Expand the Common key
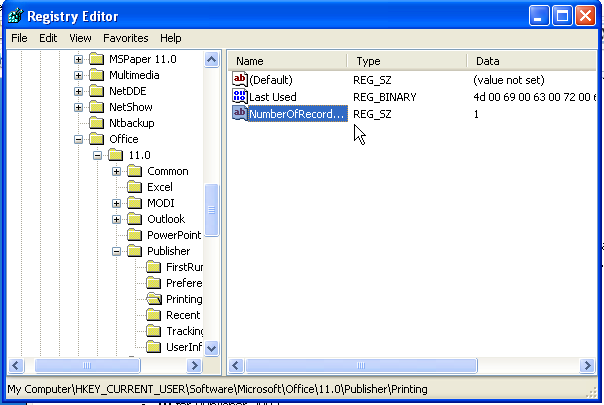The width and height of the screenshot is (604, 405). tap(116, 171)
